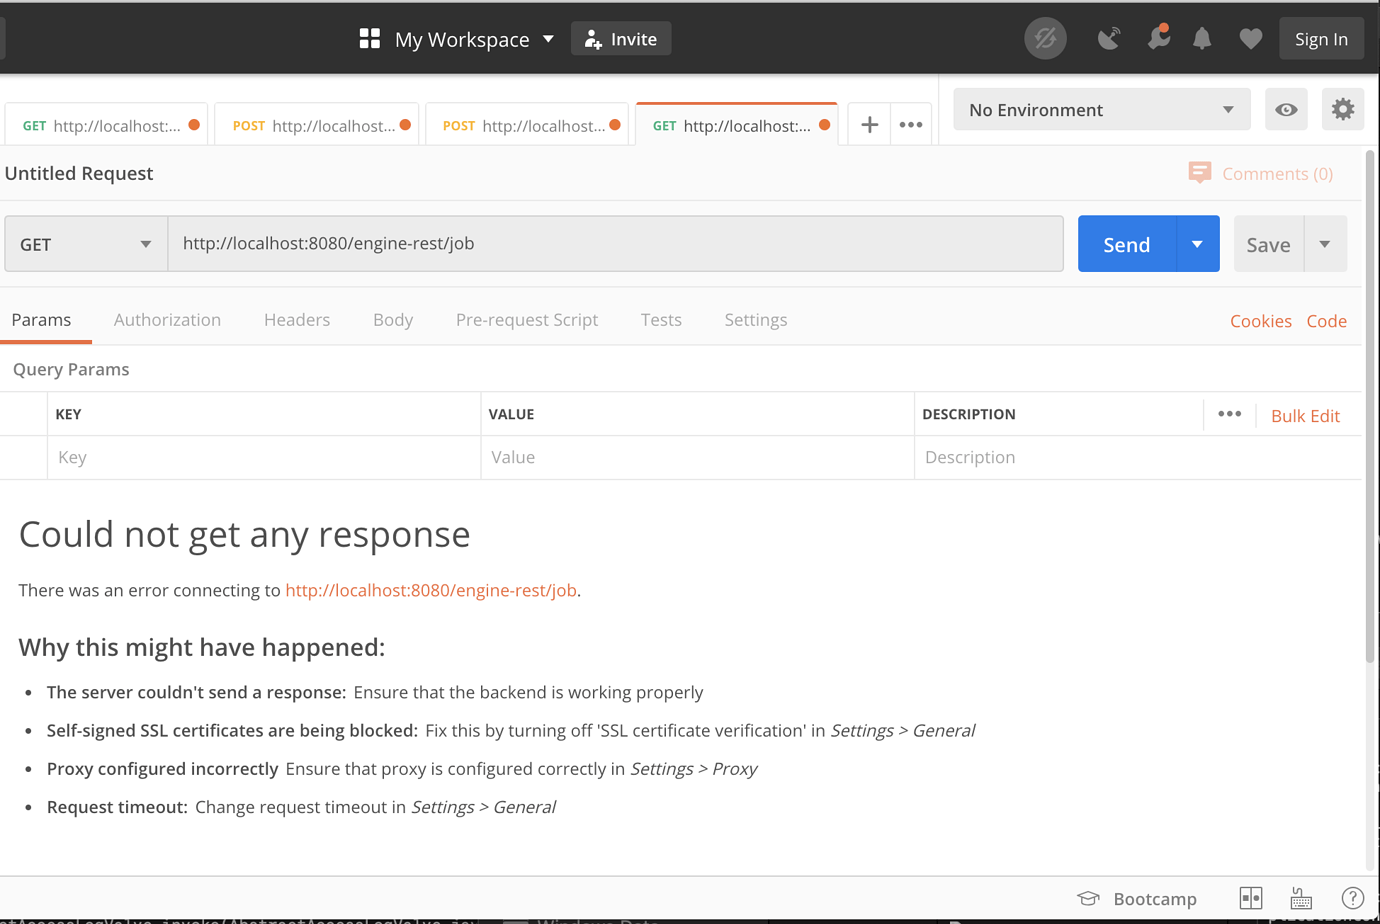This screenshot has height=924, width=1380.
Task: Expand the Save options arrow
Action: pyautogui.click(x=1325, y=244)
